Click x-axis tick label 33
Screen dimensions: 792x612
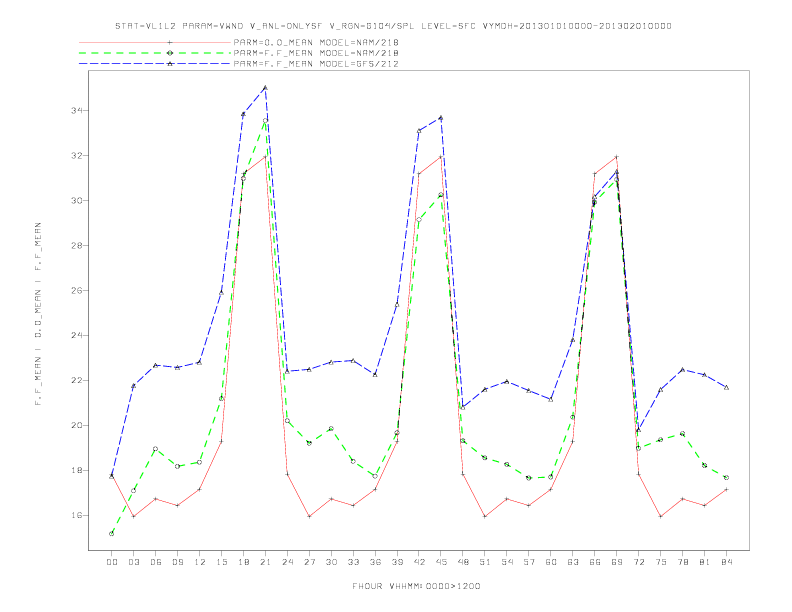pos(353,562)
